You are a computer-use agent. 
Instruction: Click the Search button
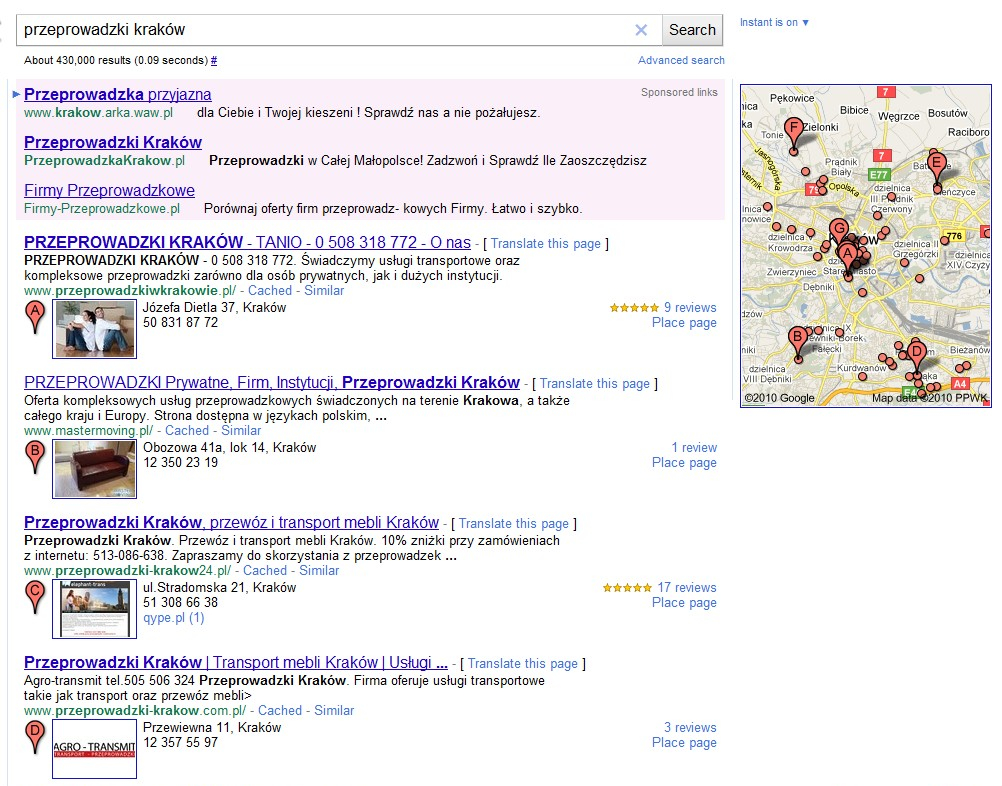pos(692,30)
